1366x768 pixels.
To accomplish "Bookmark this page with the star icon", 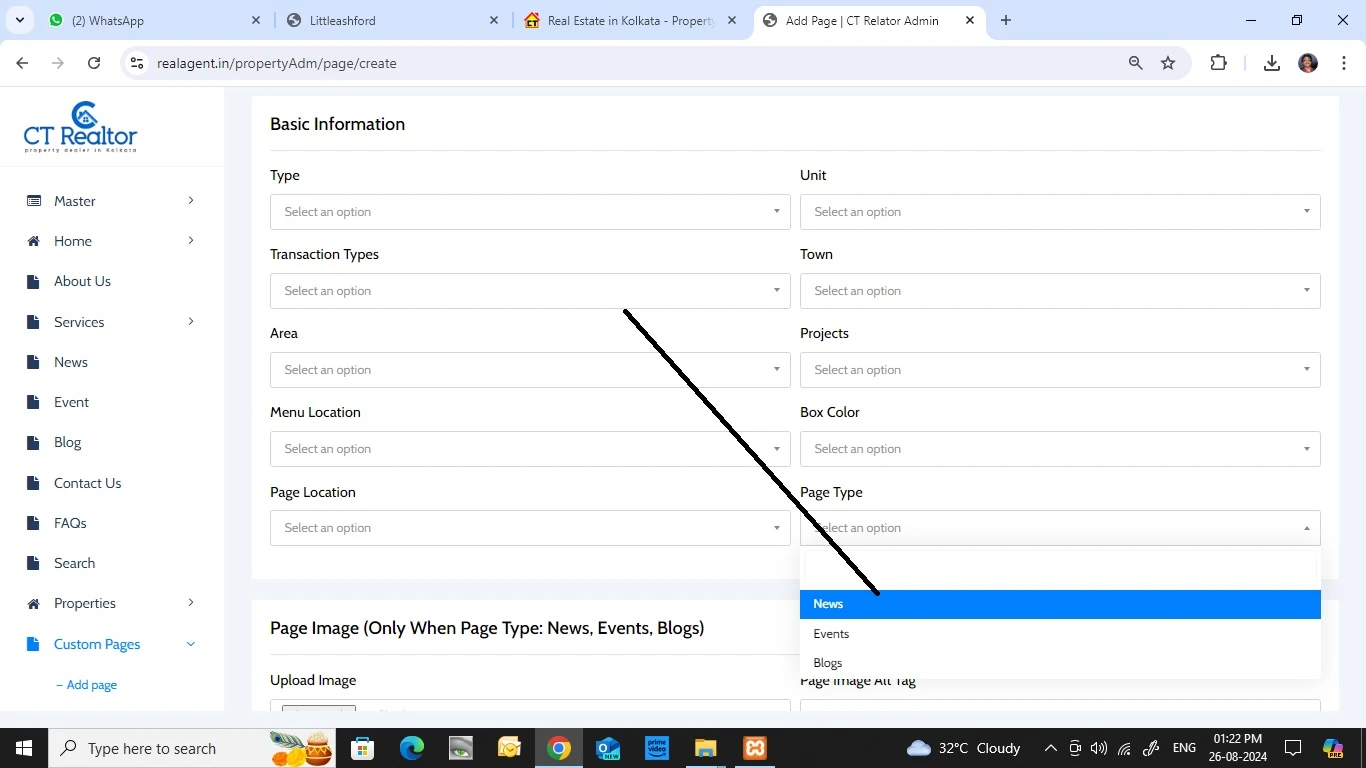I will [x=1168, y=63].
